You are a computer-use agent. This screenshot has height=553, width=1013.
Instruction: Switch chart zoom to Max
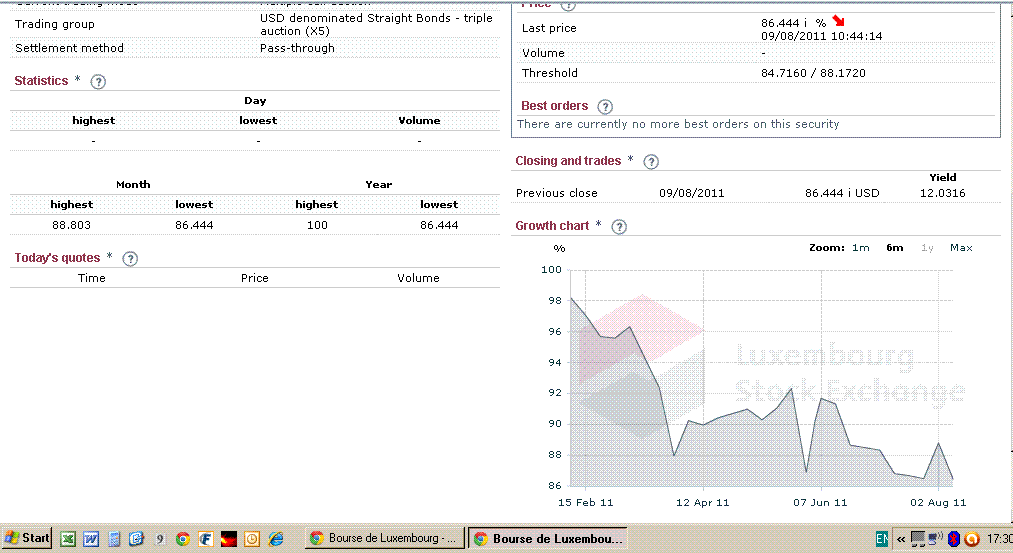961,248
